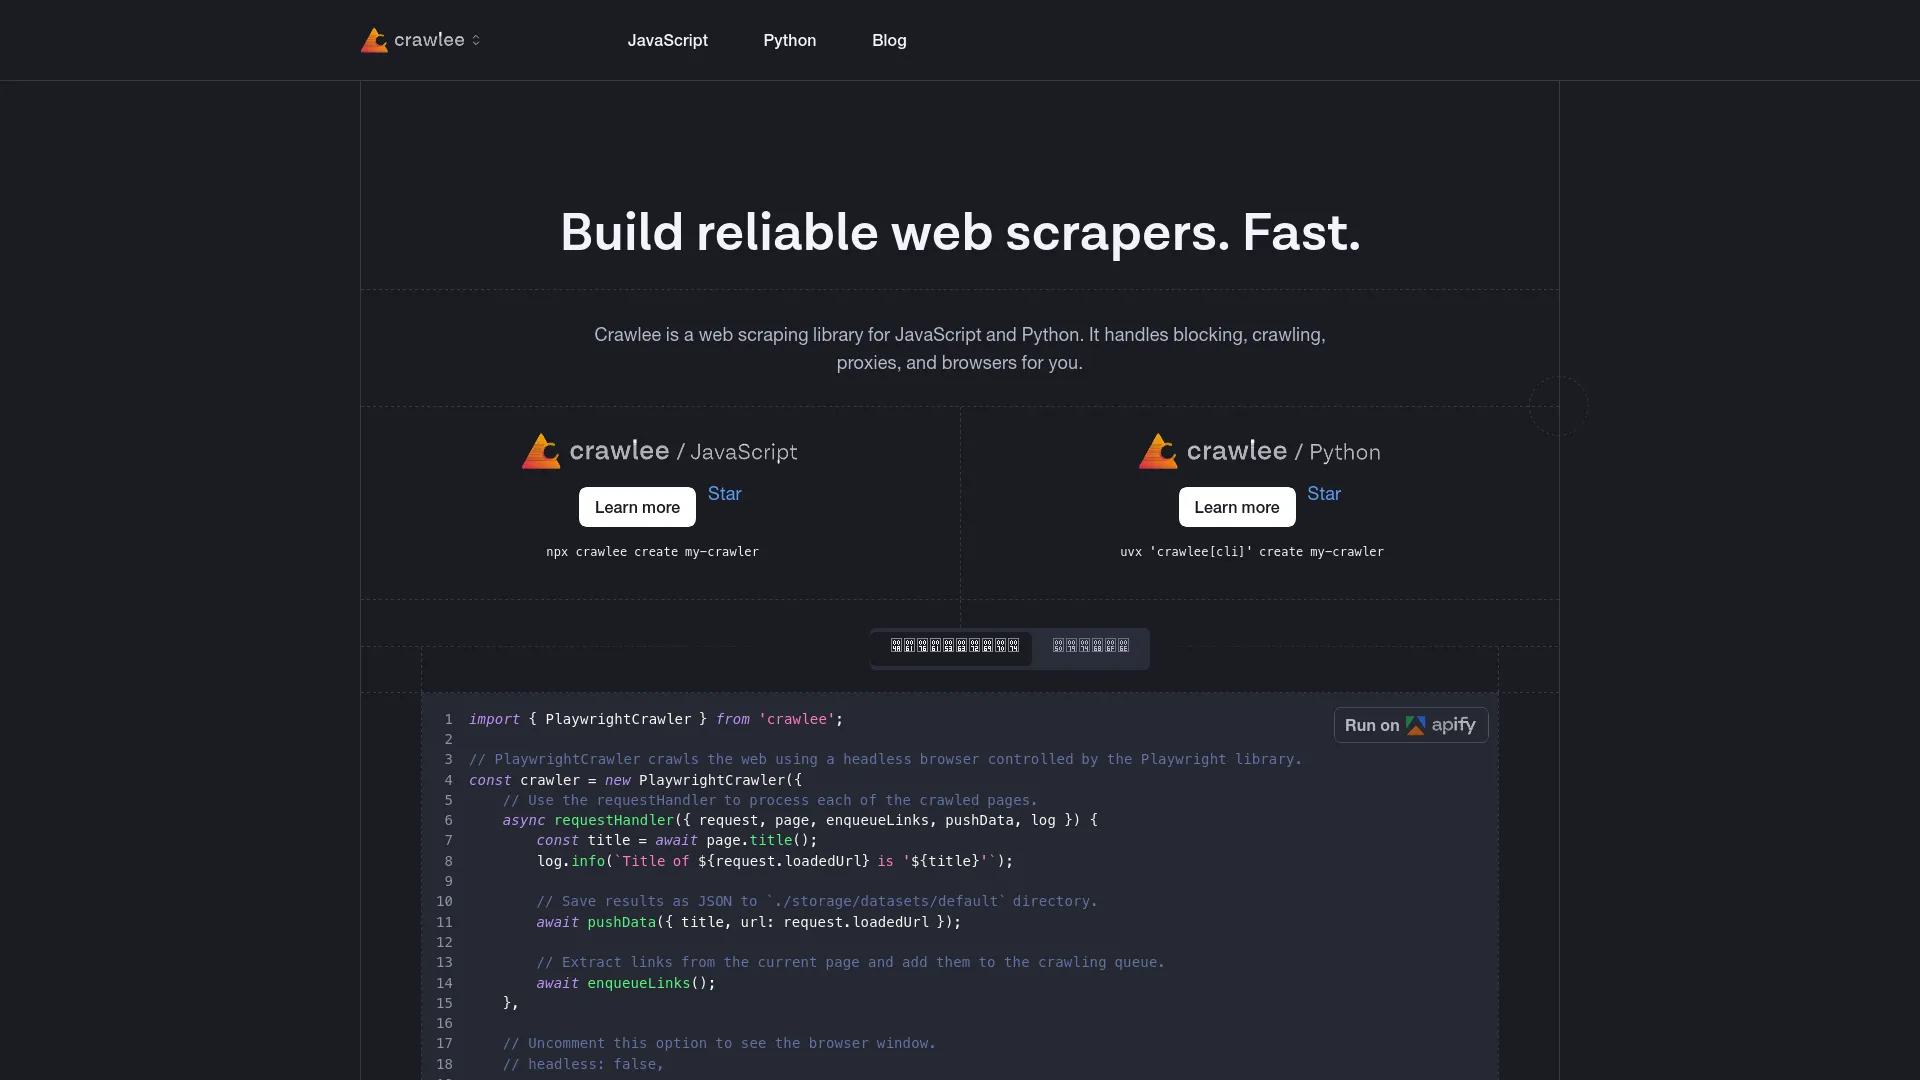This screenshot has width=1920, height=1080.
Task: Star the Python Crawlee repository
Action: pos(1324,494)
